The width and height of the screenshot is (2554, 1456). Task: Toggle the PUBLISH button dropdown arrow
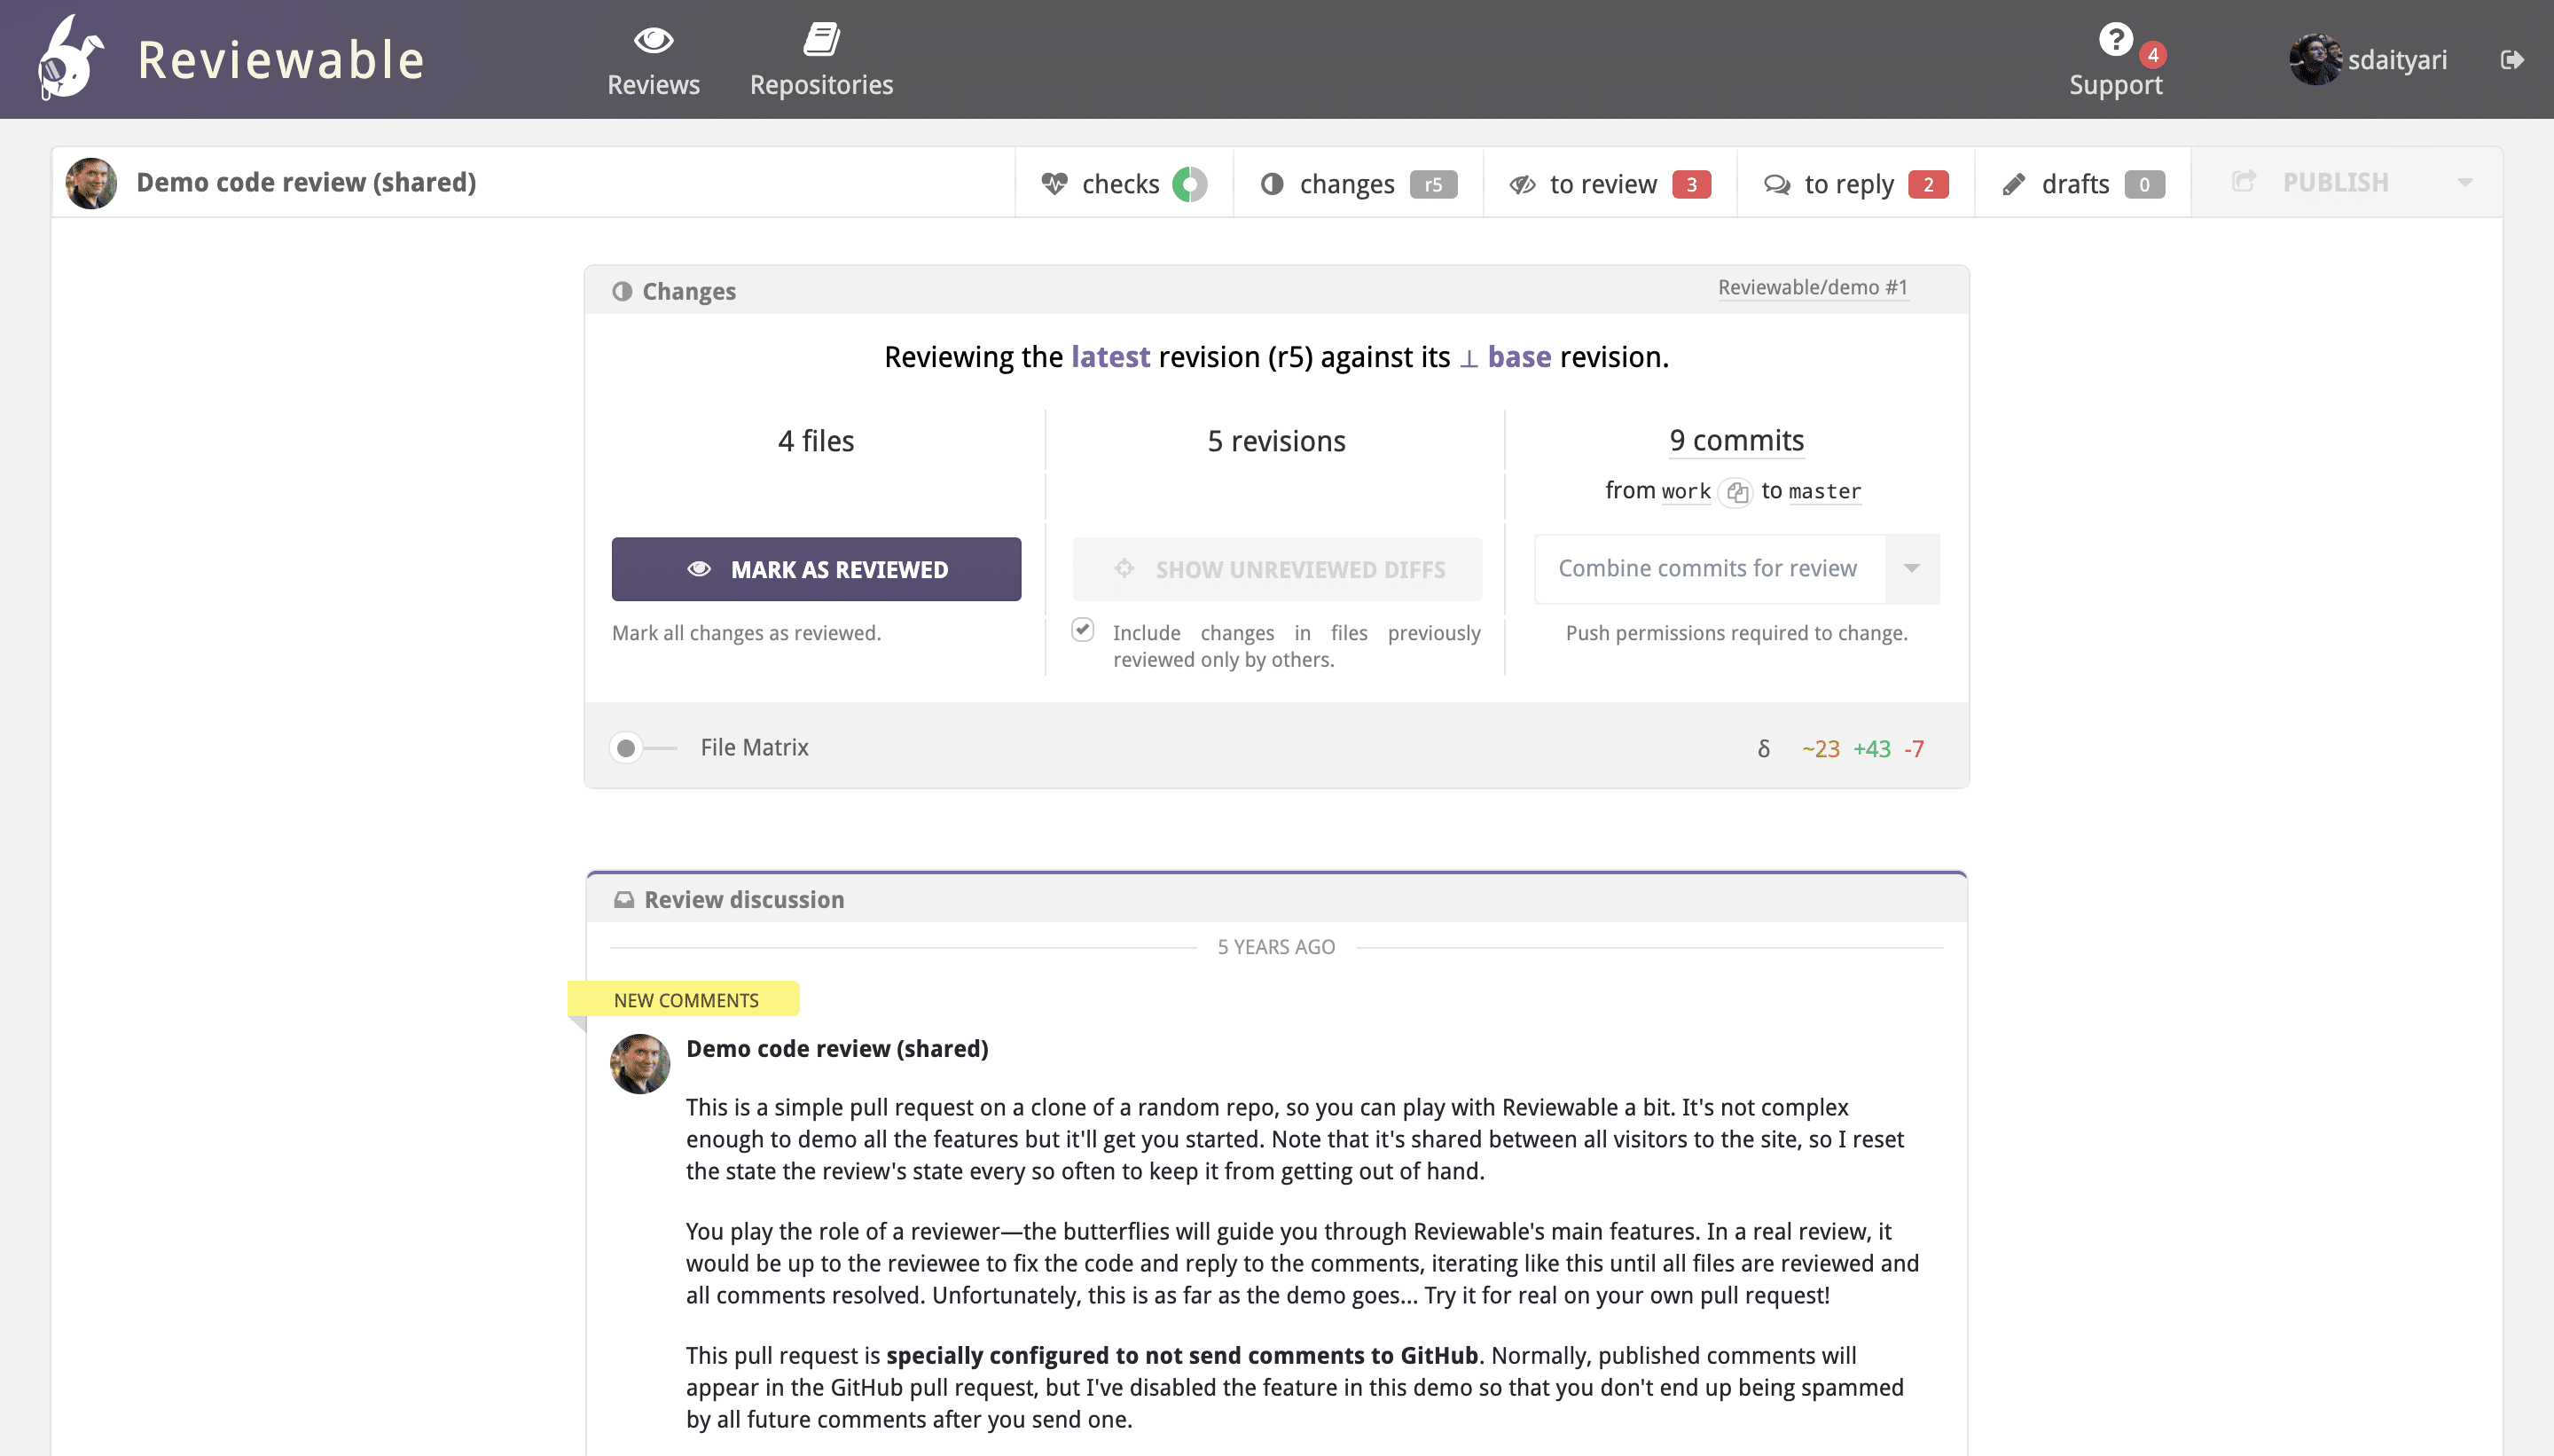(x=2466, y=183)
